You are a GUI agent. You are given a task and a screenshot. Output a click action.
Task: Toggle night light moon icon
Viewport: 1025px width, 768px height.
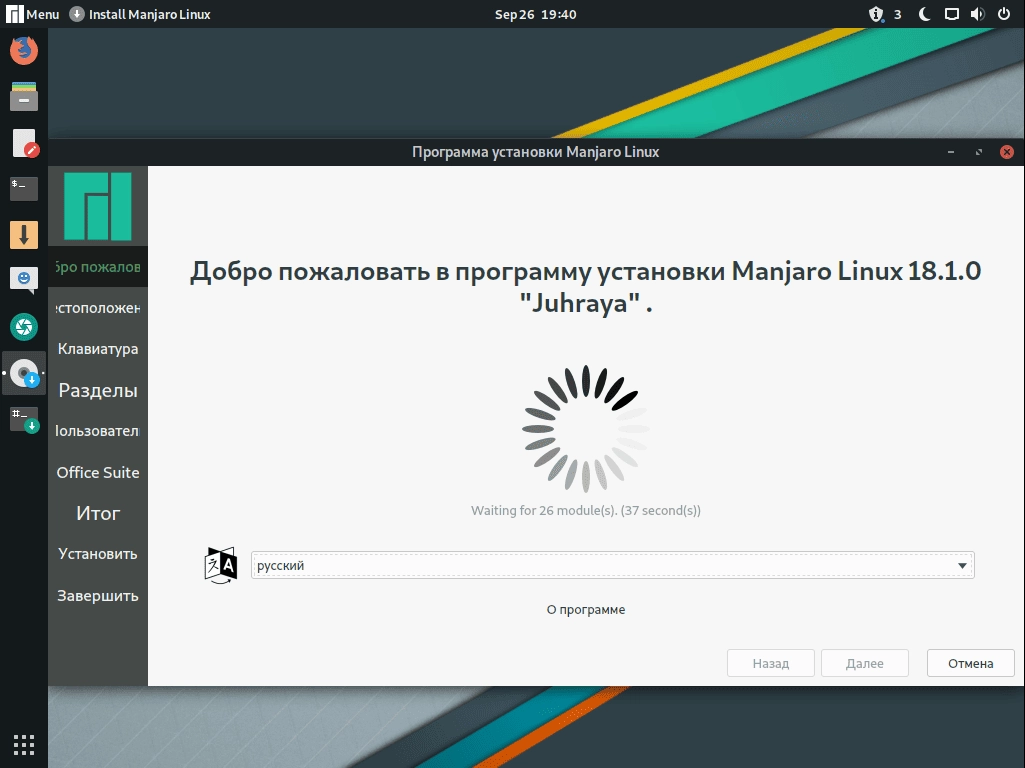(x=924, y=14)
